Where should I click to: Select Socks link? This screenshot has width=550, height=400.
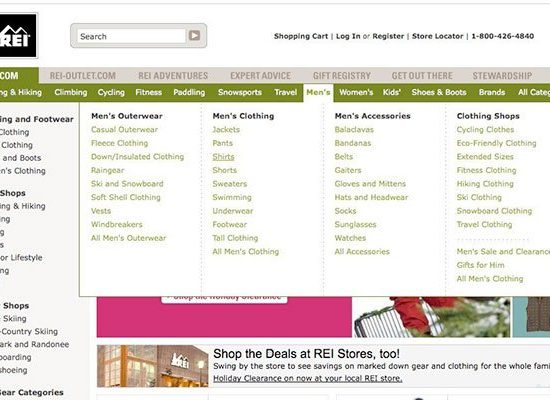(x=345, y=211)
